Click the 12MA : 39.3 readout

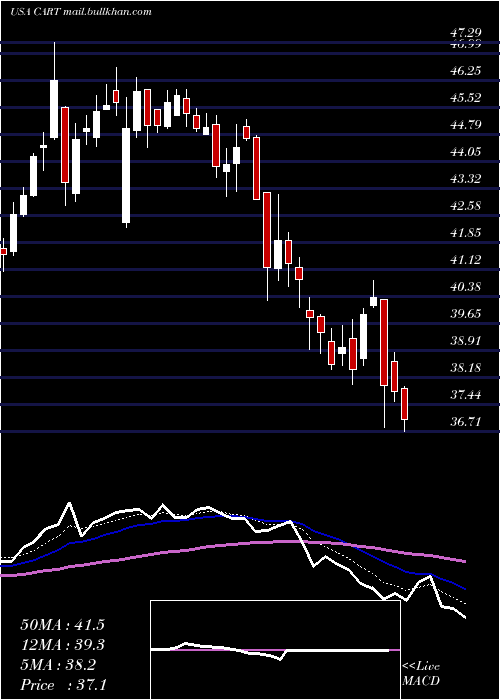click(x=62, y=645)
